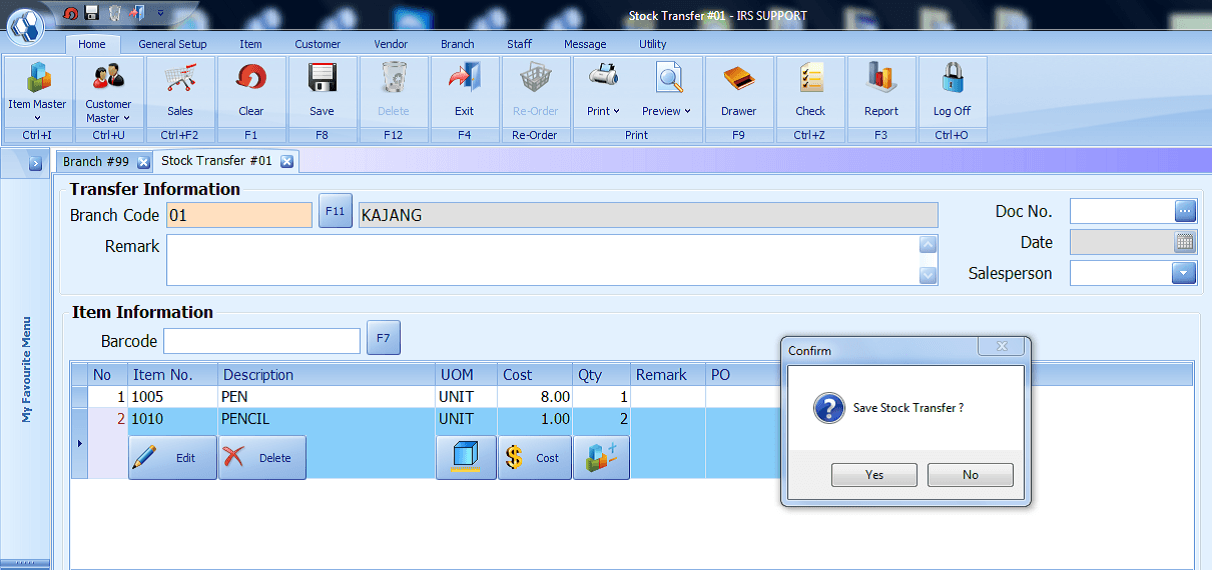Open the Vendor ribbon tab

(x=391, y=44)
